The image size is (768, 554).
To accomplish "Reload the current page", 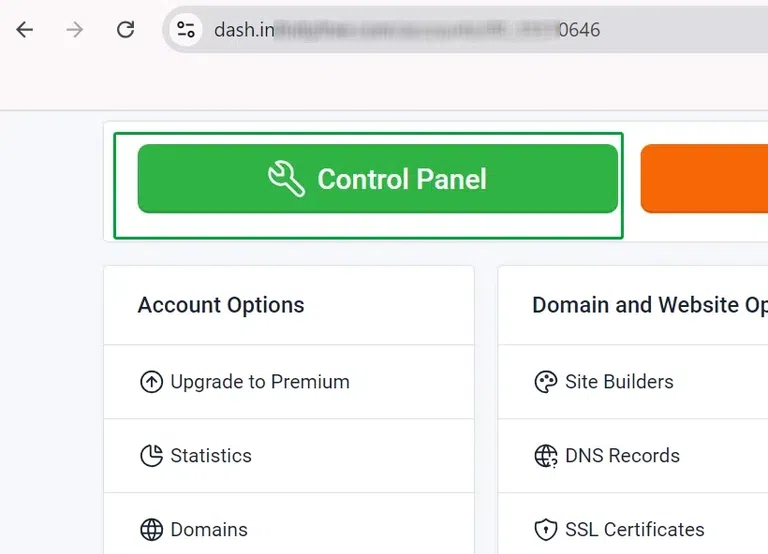I will (x=125, y=30).
